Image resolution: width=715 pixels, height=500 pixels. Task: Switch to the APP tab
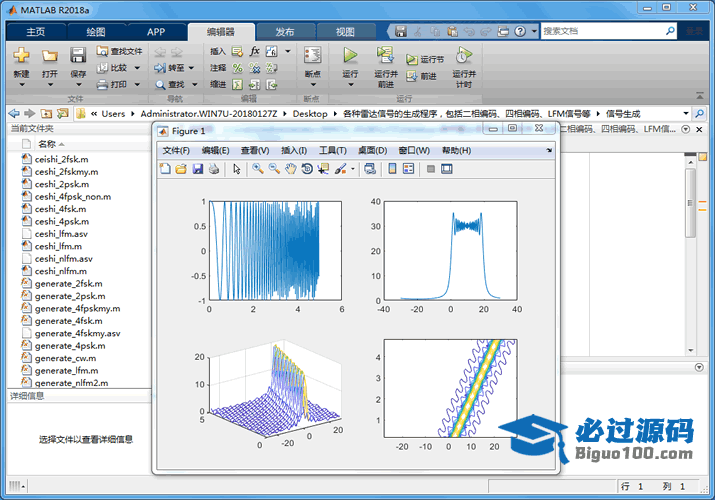tap(156, 31)
